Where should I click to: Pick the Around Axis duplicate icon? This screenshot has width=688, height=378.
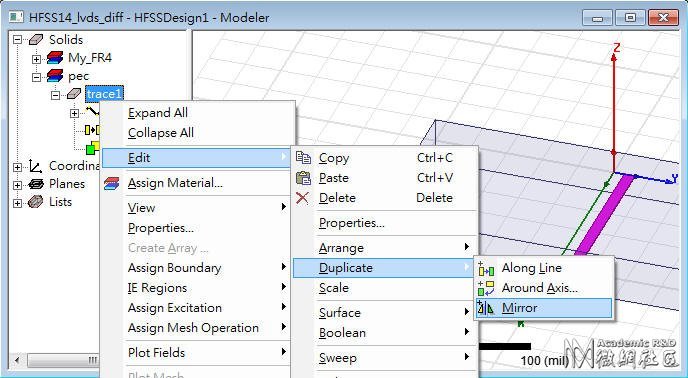click(486, 288)
